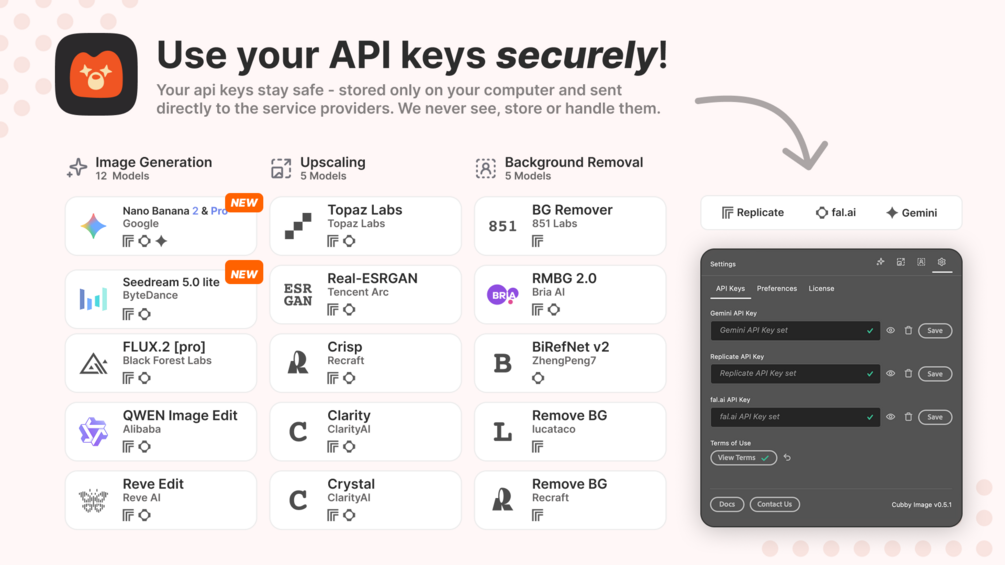1005x565 pixels.
Task: Save the Gemini API key
Action: point(935,331)
